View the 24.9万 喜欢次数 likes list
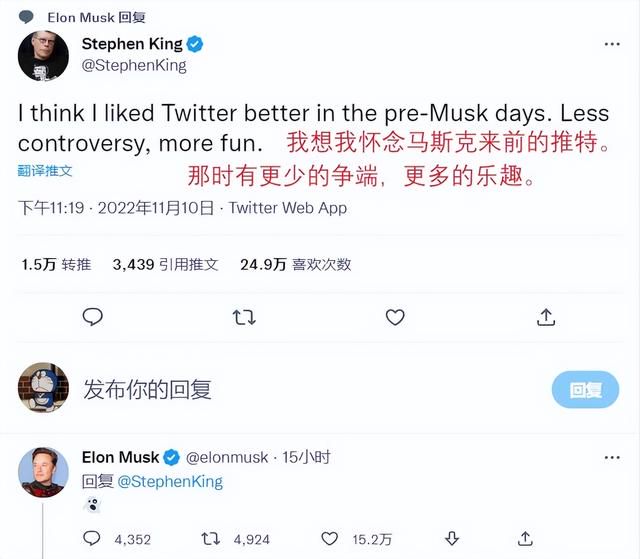Image resolution: width=640 pixels, height=559 pixels. point(296,264)
